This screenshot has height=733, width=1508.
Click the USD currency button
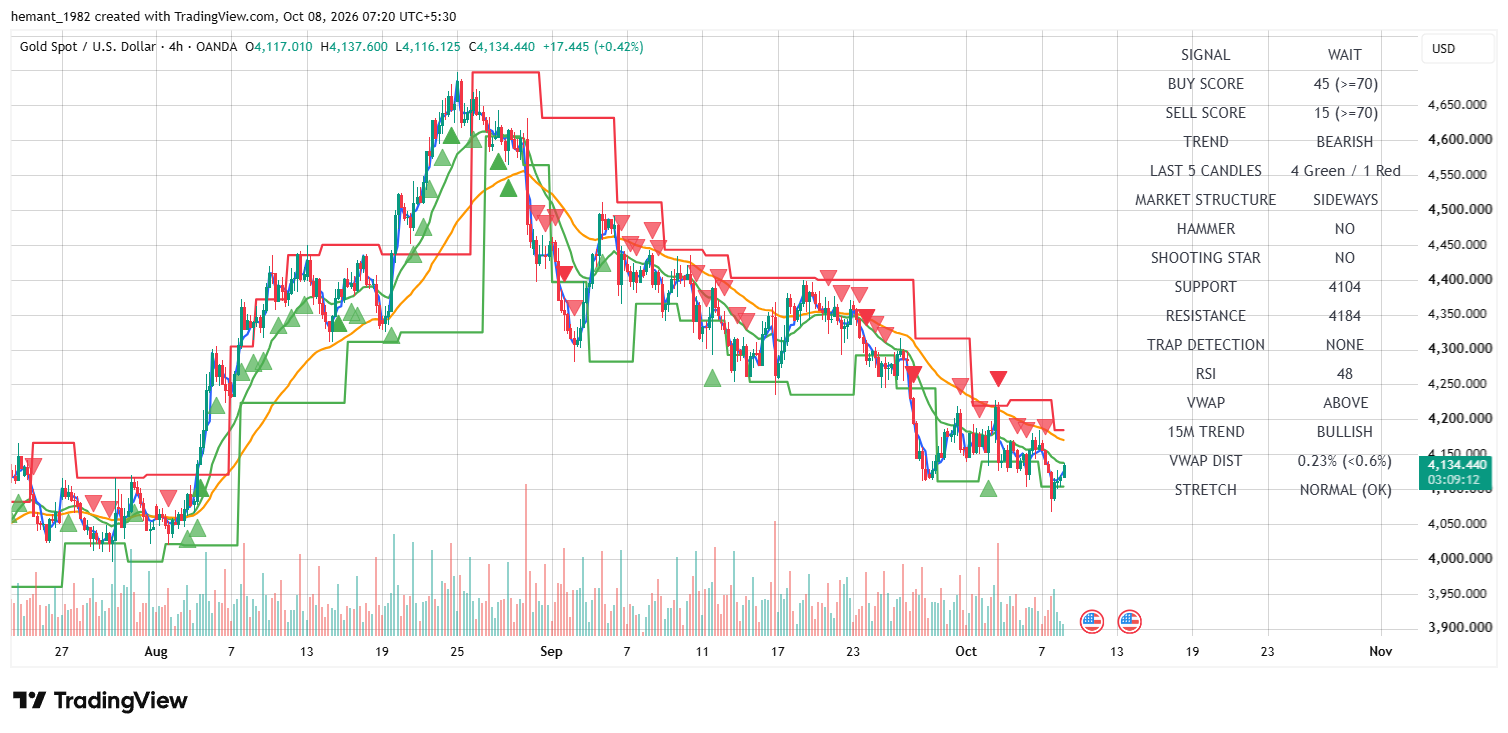click(1457, 49)
